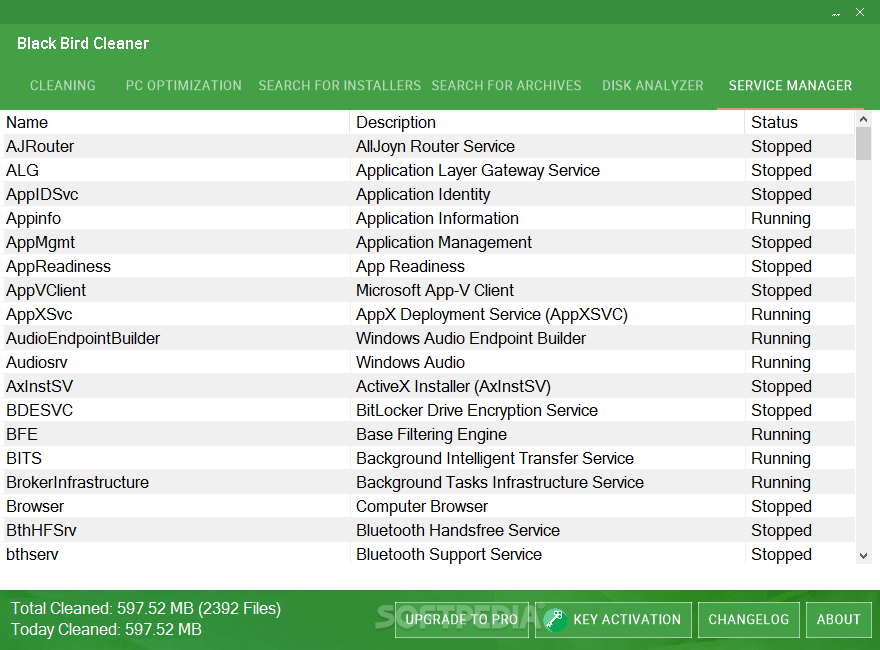Select the BFE service
880x650 pixels.
point(22,434)
